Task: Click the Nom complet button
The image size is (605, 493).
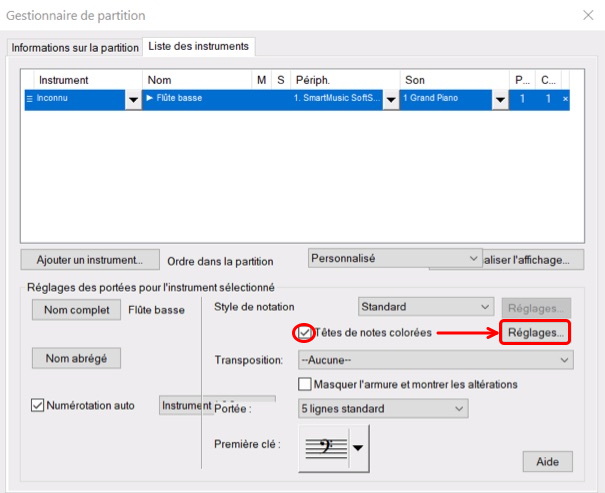Action: coord(76,310)
